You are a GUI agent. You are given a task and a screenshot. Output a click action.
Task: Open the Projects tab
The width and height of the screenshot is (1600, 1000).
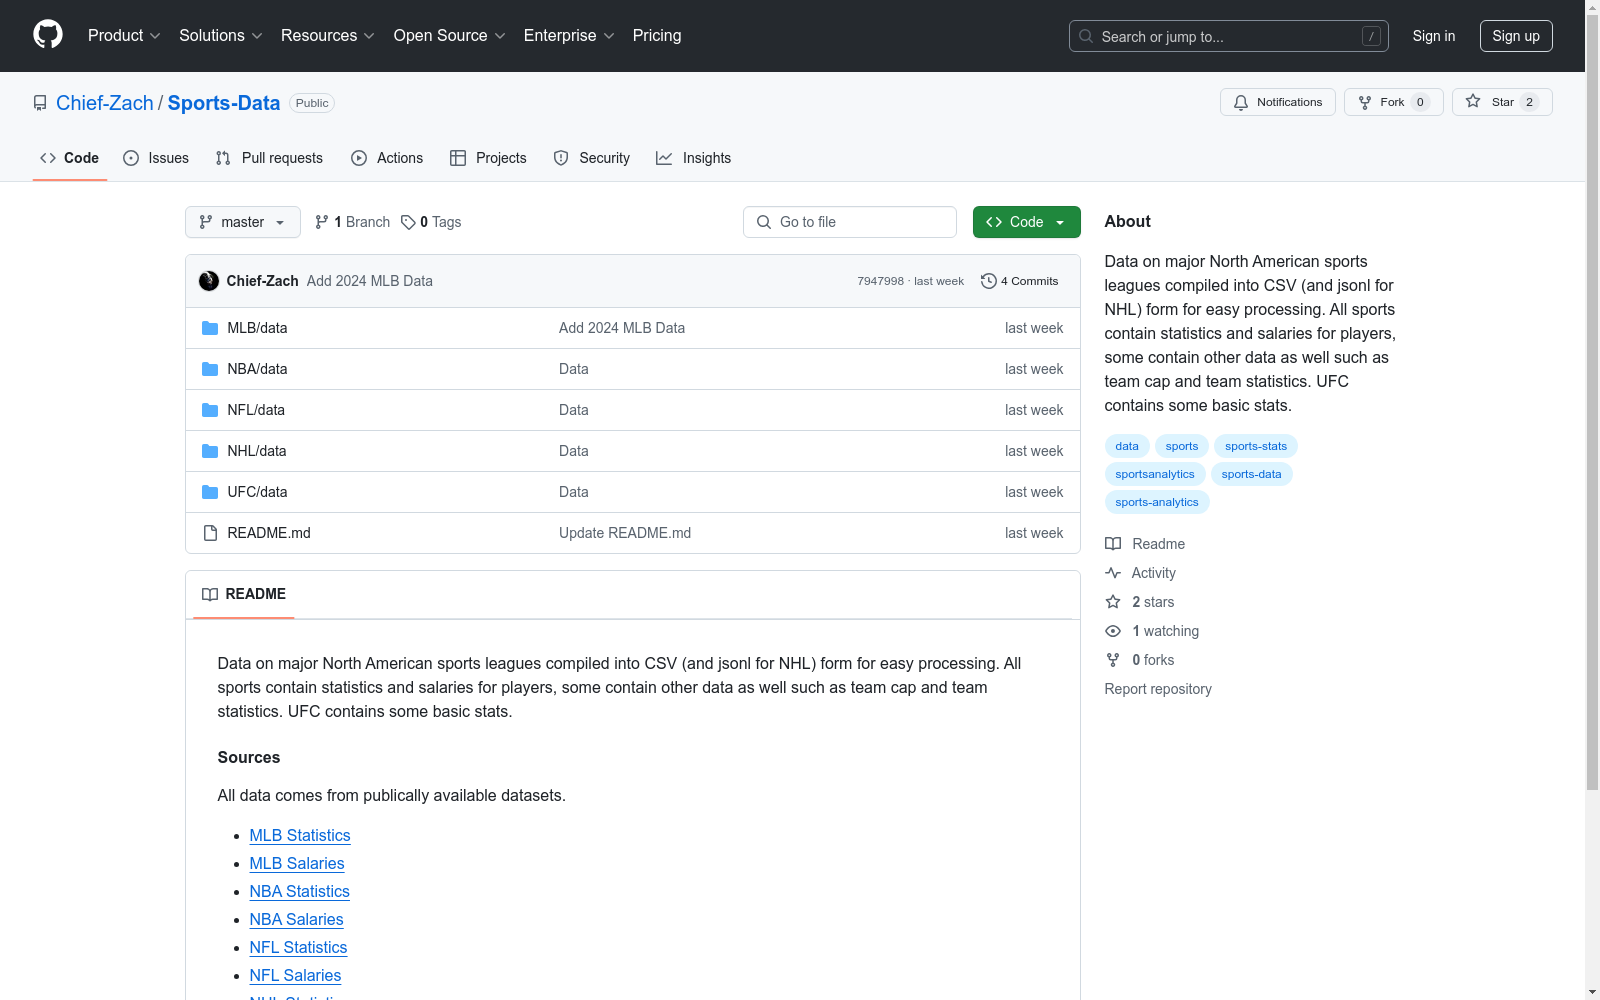[x=488, y=158]
